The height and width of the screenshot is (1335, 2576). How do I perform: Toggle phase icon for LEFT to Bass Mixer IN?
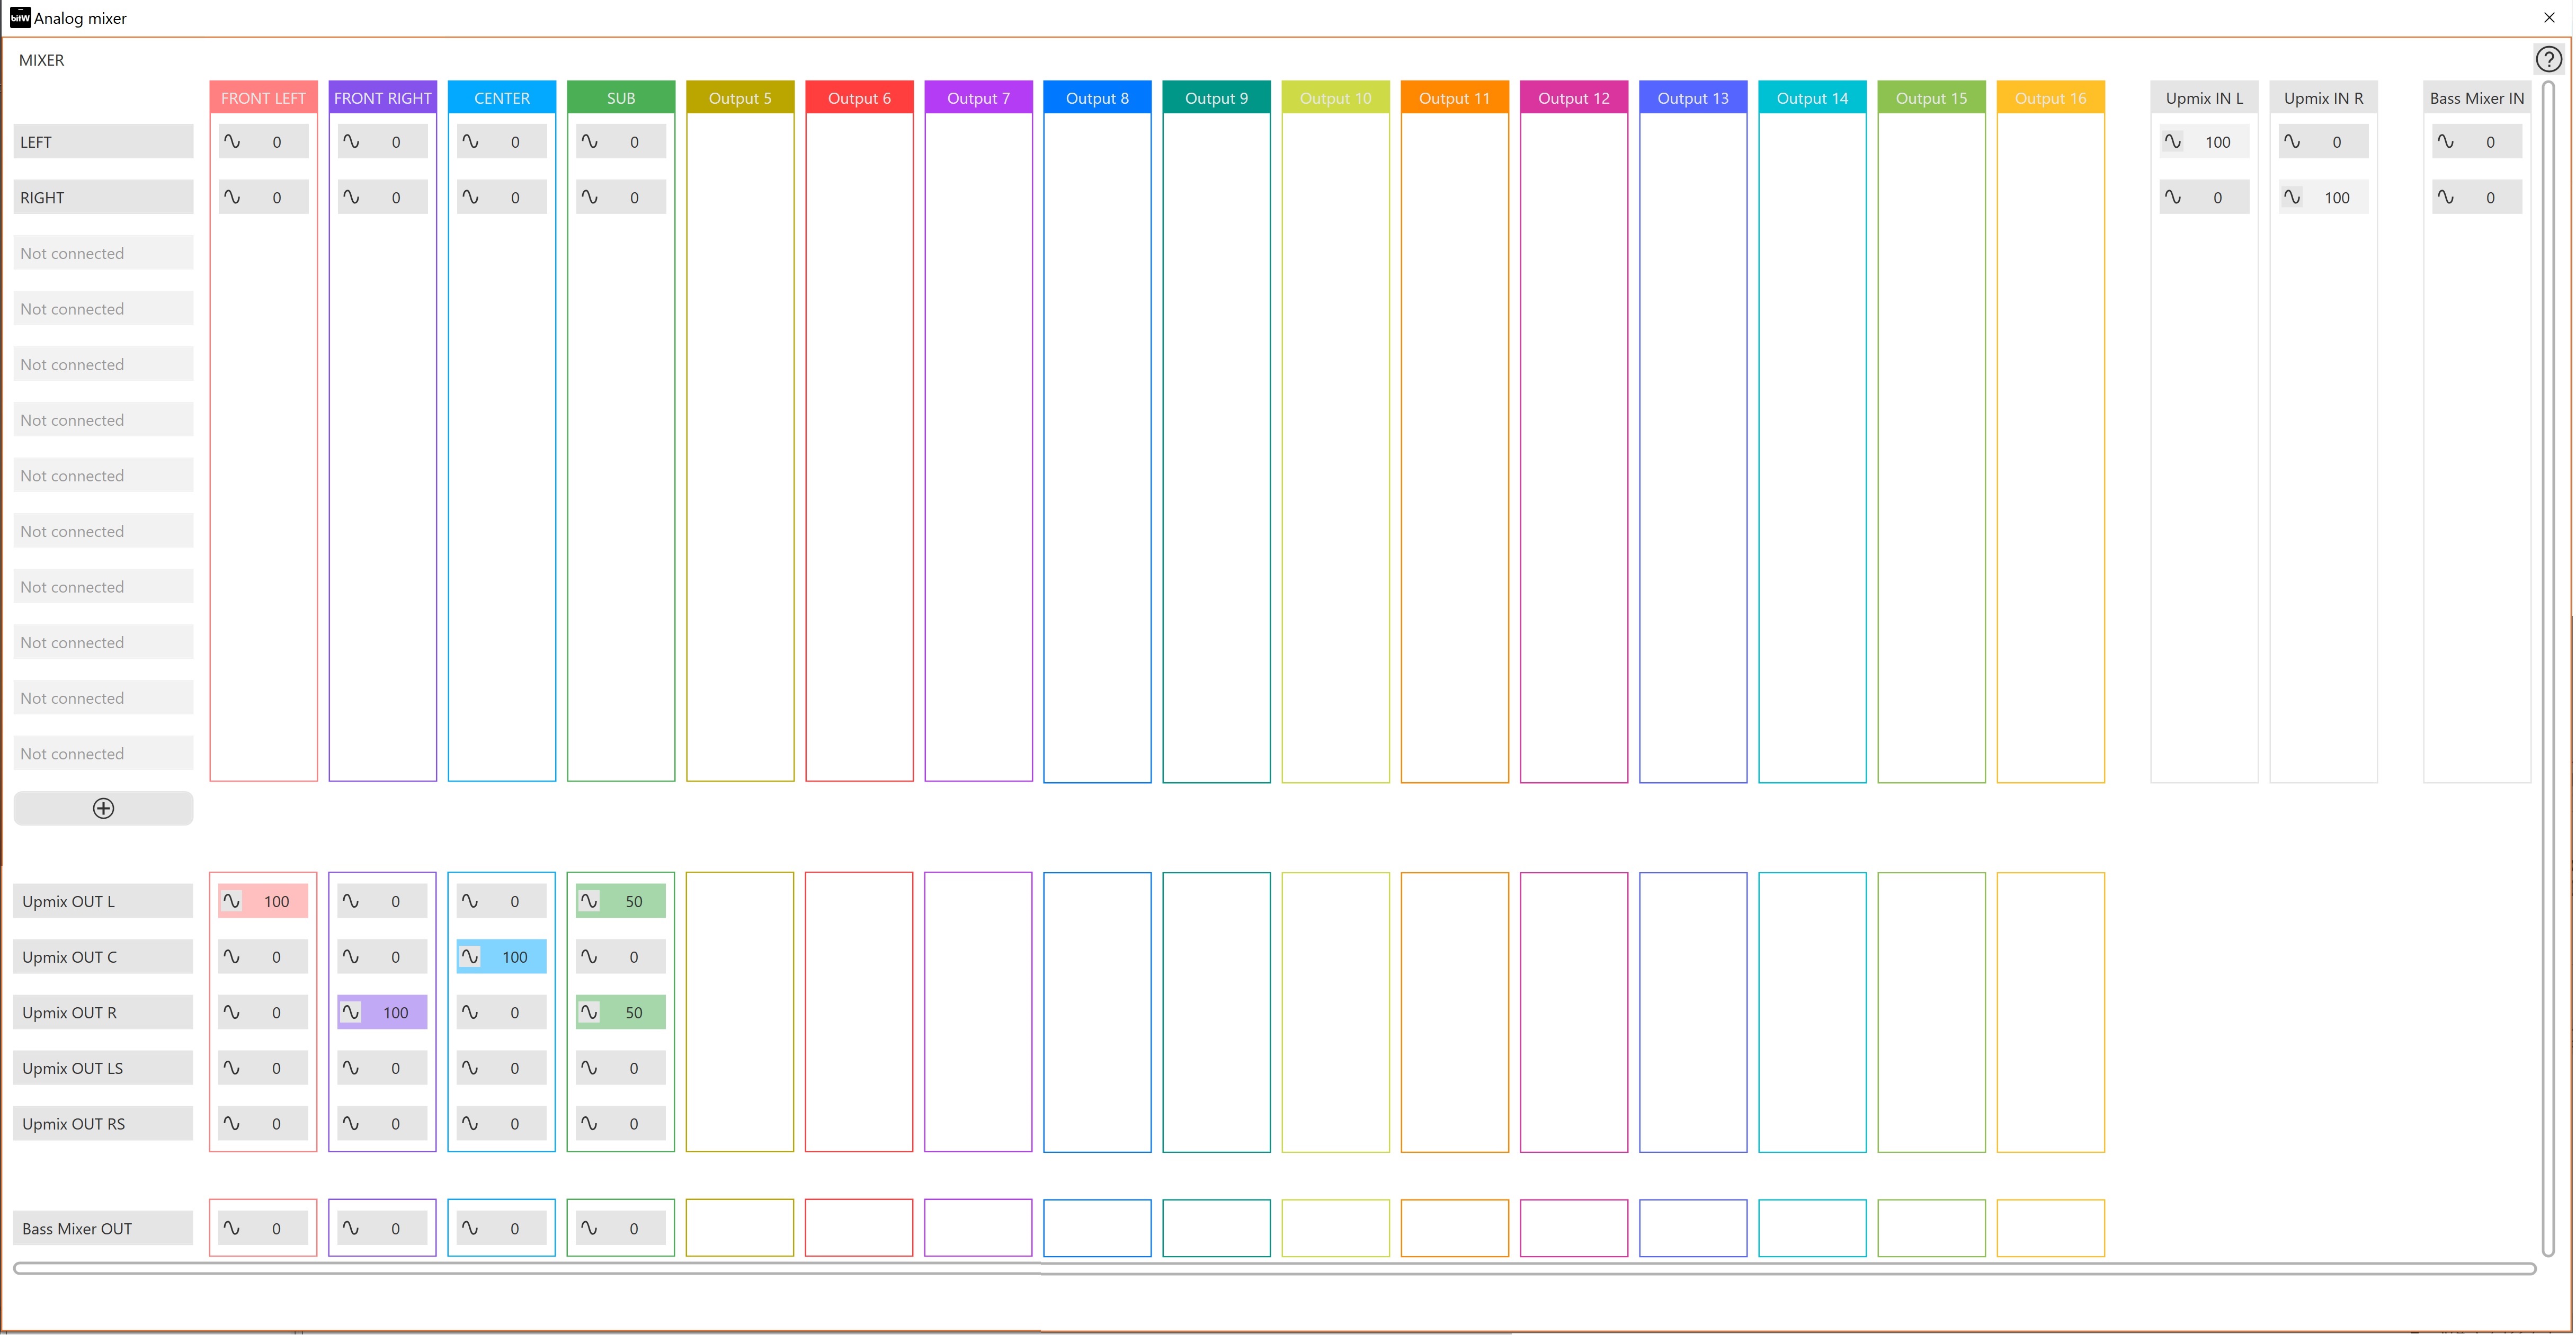click(x=2445, y=142)
